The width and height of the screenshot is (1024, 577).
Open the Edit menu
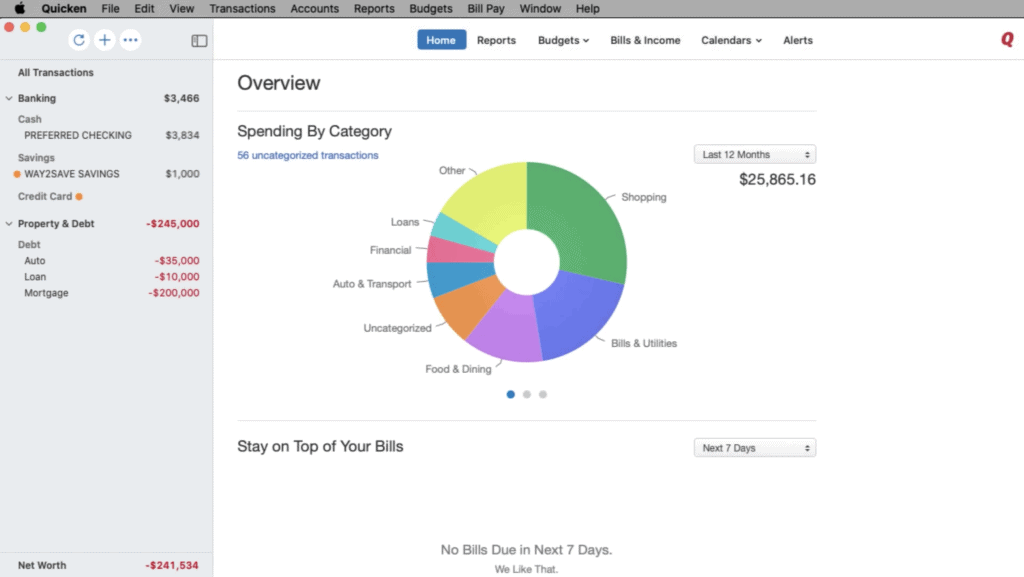[144, 8]
